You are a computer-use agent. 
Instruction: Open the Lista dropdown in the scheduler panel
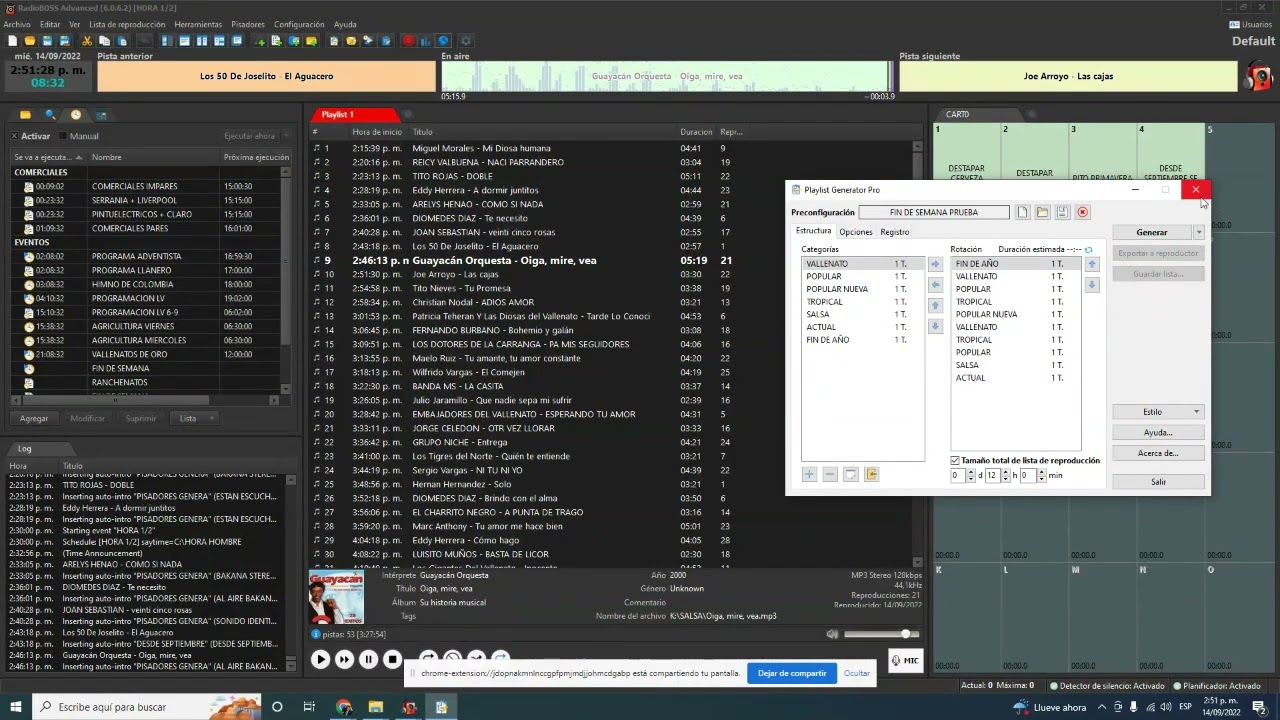[194, 418]
